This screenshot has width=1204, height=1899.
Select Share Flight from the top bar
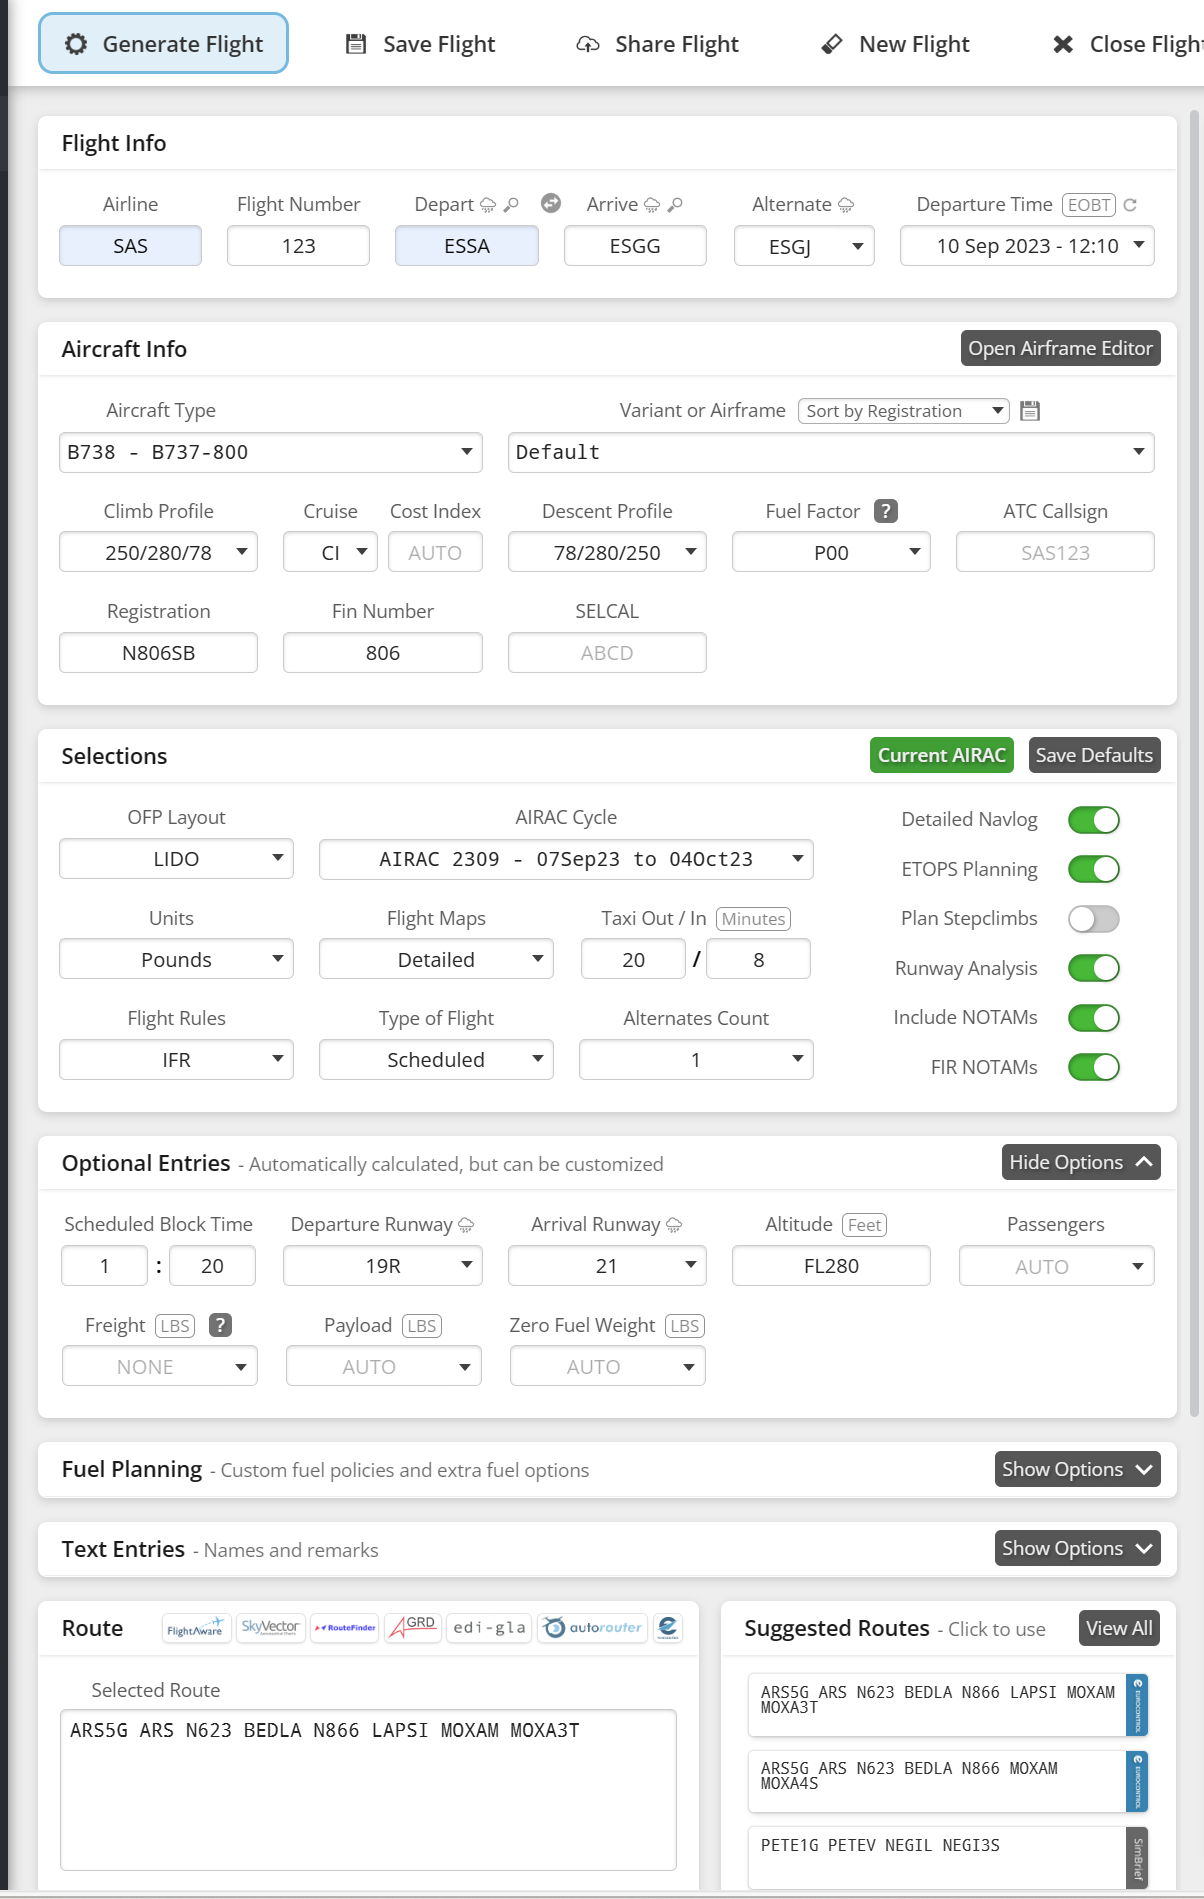pos(657,44)
